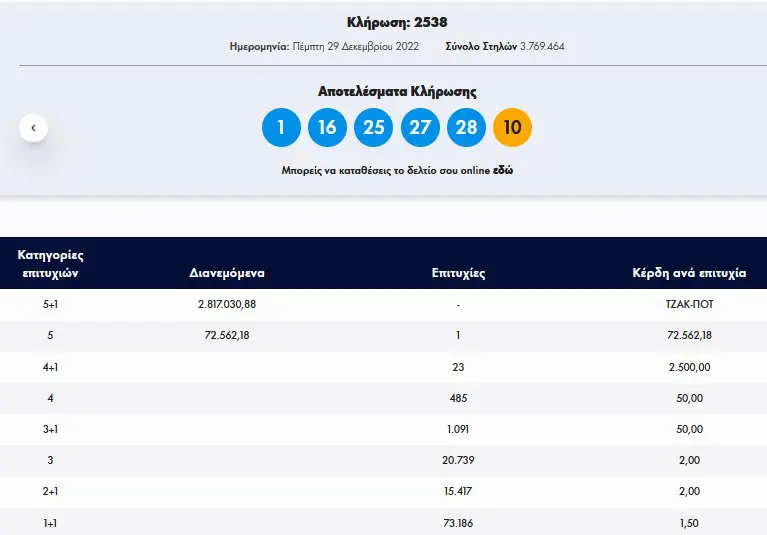Click the previous draw arrow button
Image resolution: width=767 pixels, height=535 pixels.
33,128
